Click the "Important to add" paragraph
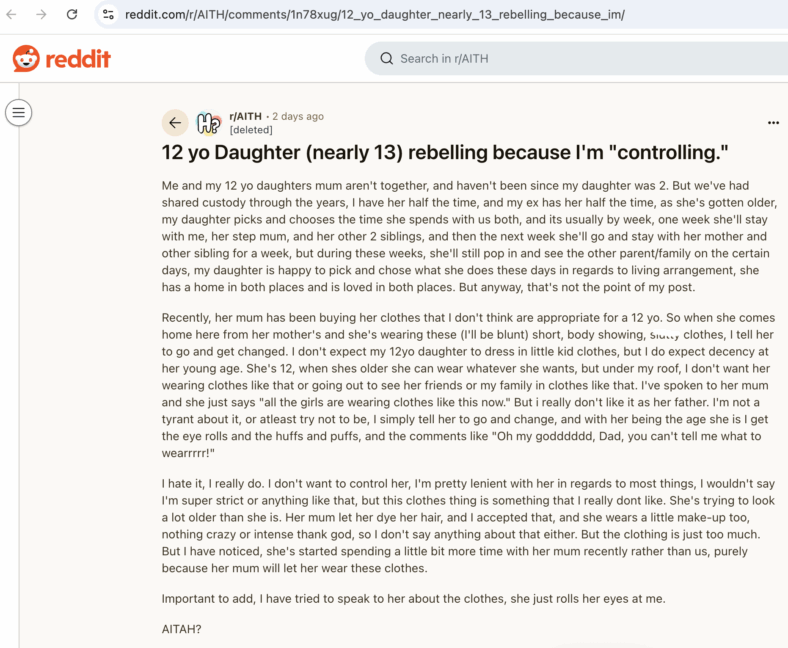This screenshot has width=788, height=648. [413, 599]
